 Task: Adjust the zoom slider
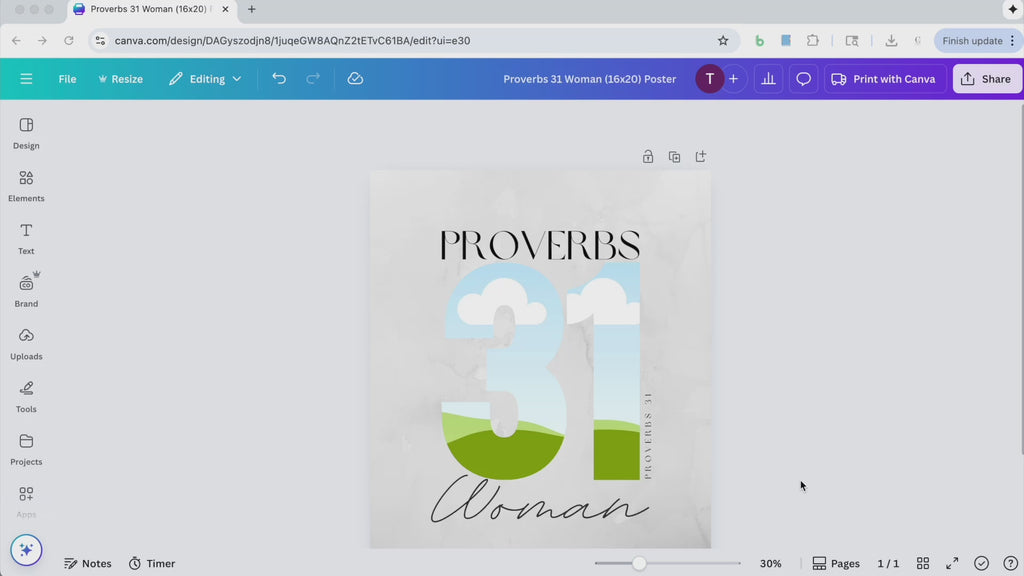(x=640, y=563)
